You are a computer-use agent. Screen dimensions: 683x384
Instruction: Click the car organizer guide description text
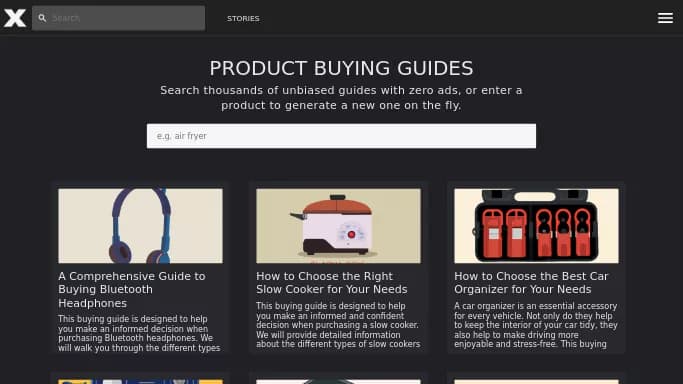click(536, 325)
